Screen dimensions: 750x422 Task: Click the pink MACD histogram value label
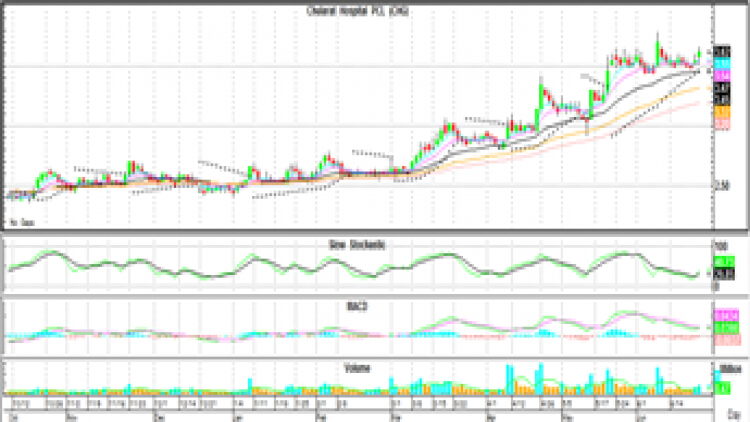[x=727, y=340]
